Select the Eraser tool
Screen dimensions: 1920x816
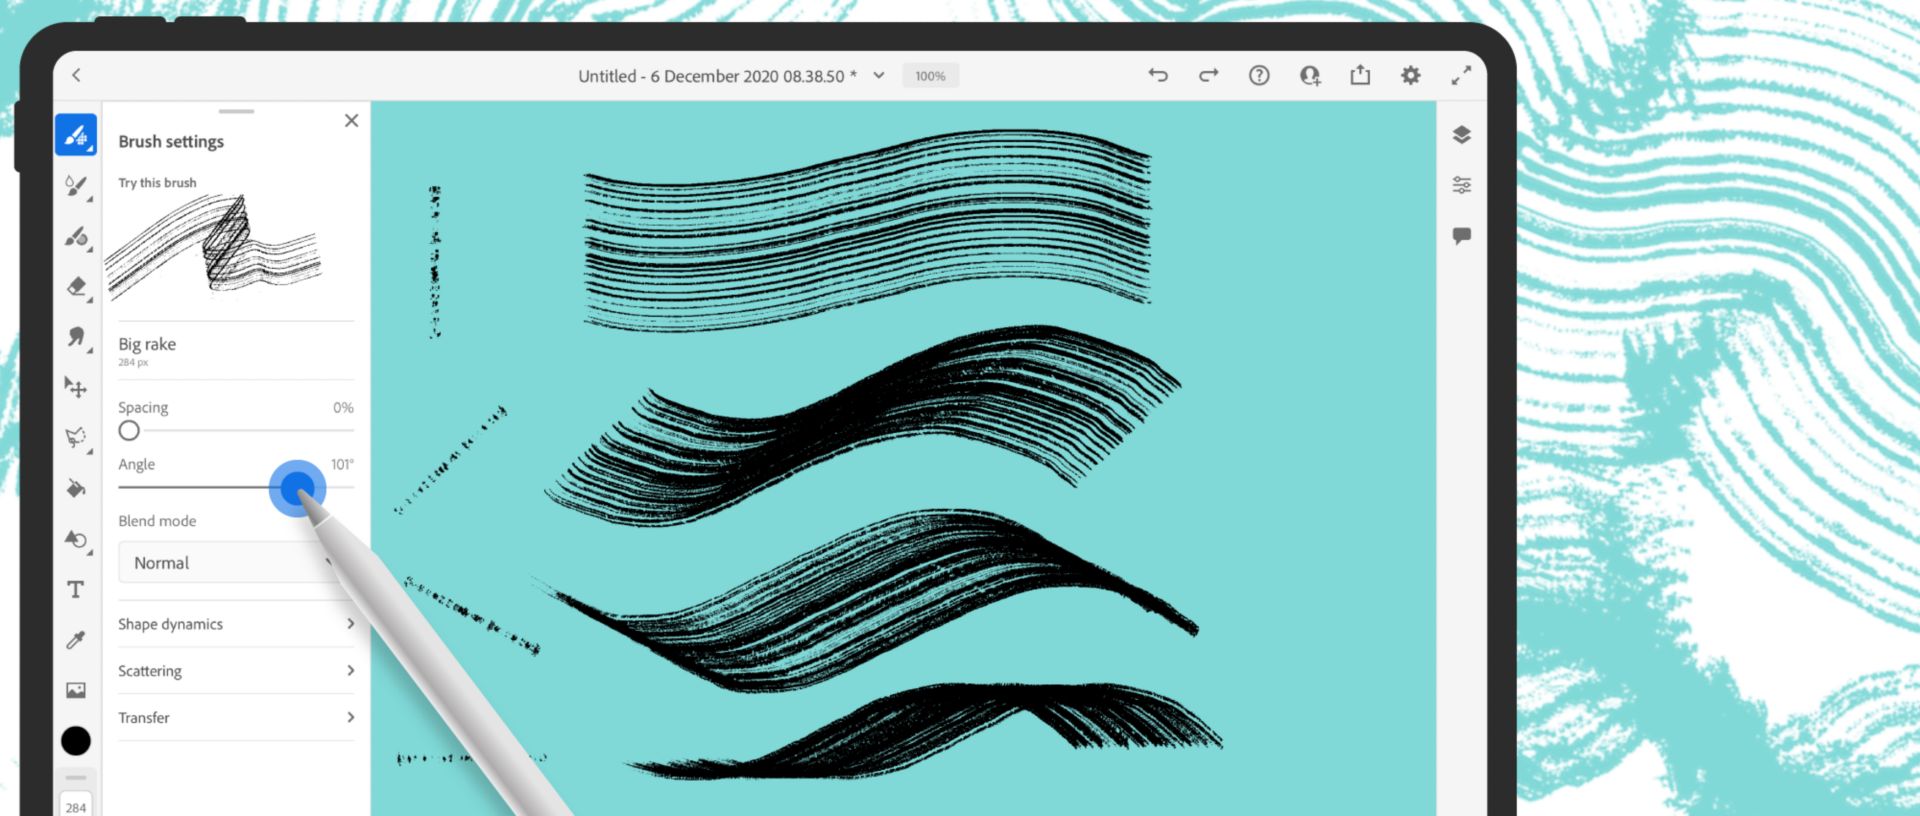[76, 287]
